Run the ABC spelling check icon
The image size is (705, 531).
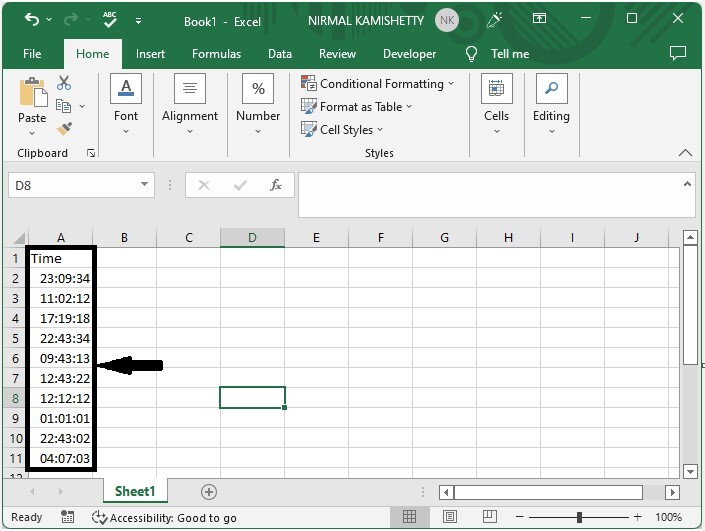[x=109, y=20]
